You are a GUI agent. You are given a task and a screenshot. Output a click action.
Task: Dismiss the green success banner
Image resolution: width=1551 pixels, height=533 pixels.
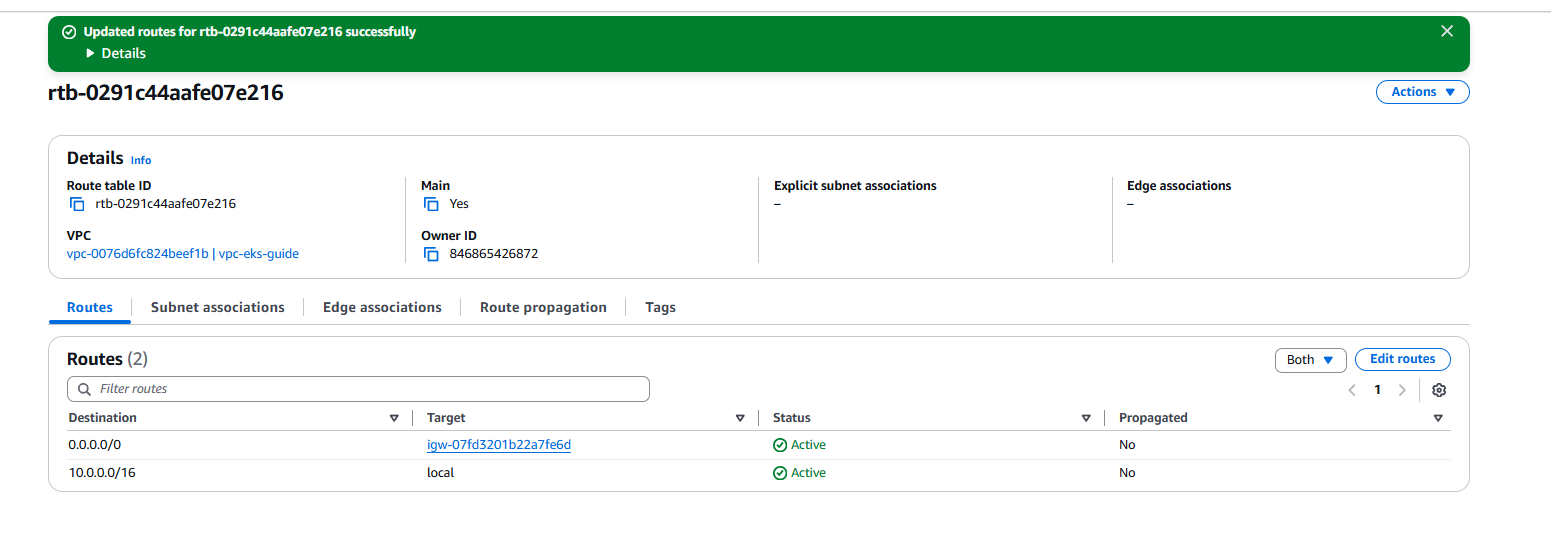coord(1446,31)
